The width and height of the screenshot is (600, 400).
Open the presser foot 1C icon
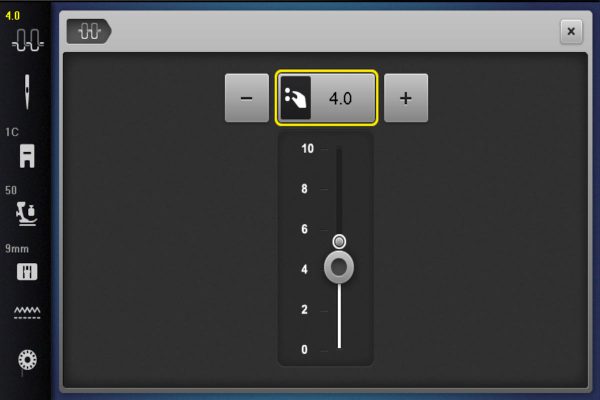(x=27, y=156)
